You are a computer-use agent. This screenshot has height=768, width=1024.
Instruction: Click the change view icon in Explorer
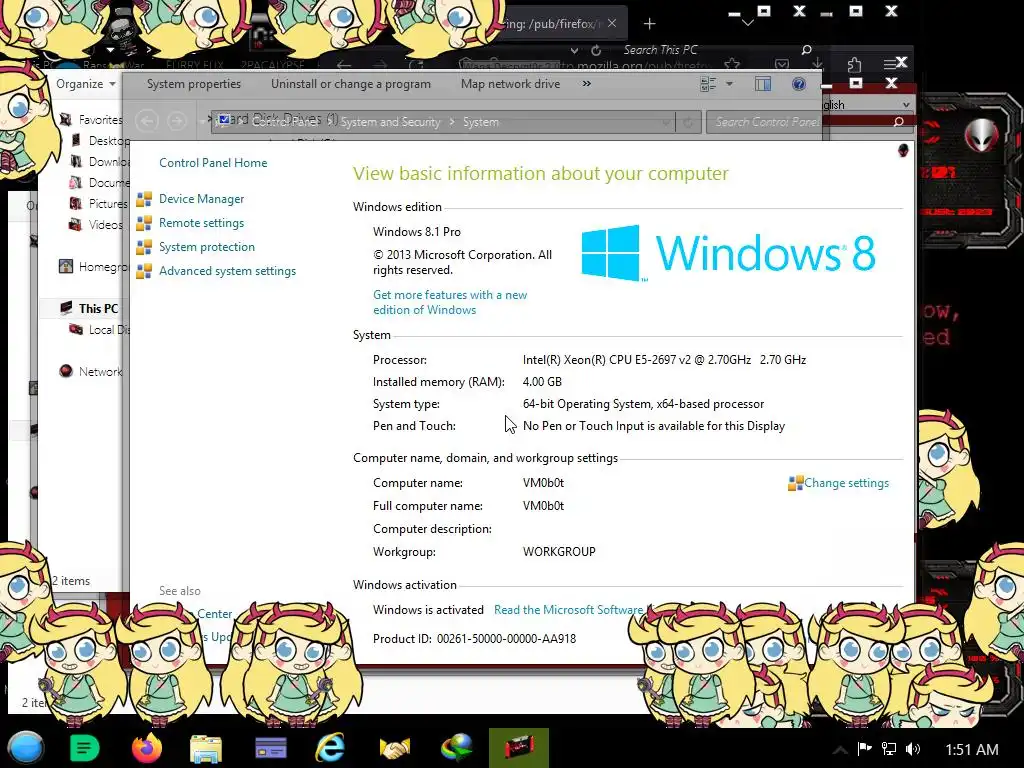pyautogui.click(x=708, y=84)
